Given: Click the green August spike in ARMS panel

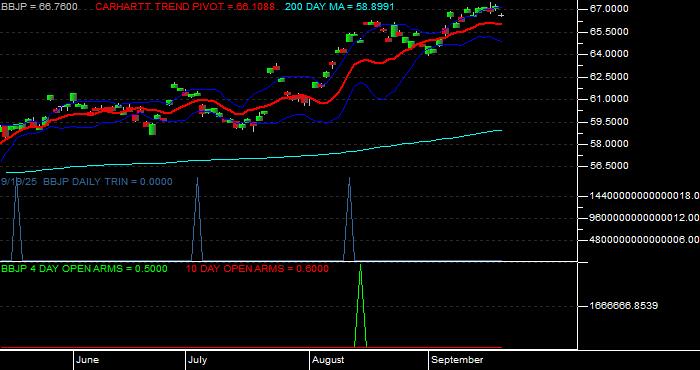Looking at the screenshot, I should (360, 306).
